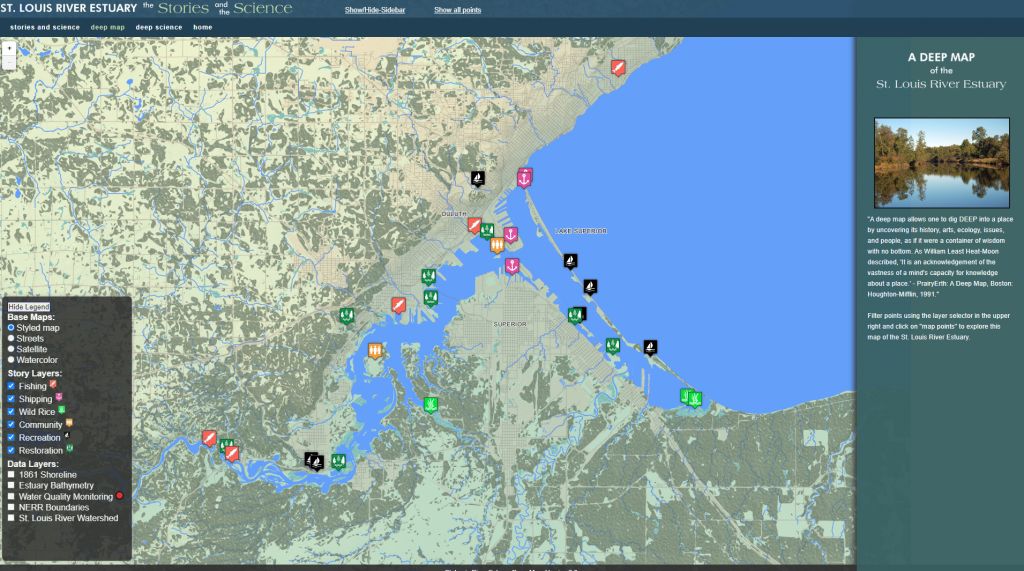The width and height of the screenshot is (1024, 571).
Task: Open the stacked sailboat markers on the lower river
Action: 315,463
